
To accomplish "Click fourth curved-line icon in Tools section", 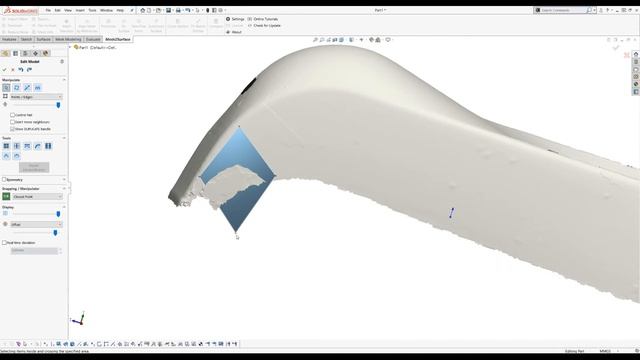I will [x=38, y=146].
